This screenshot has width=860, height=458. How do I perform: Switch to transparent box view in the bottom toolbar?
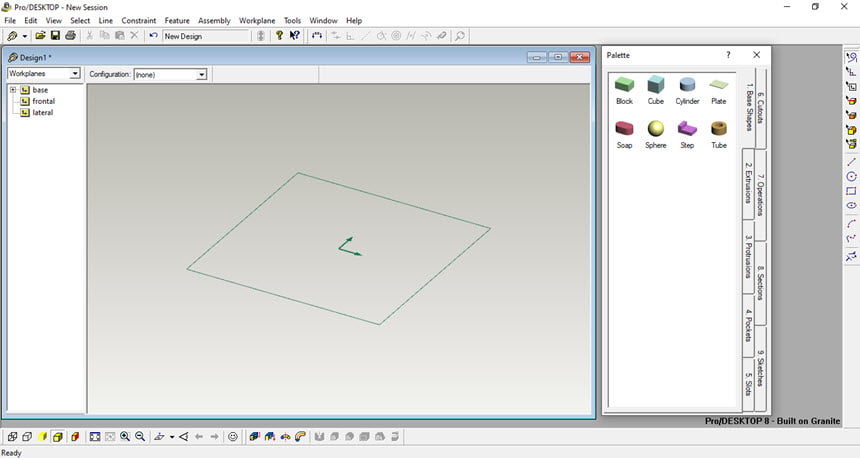27,437
